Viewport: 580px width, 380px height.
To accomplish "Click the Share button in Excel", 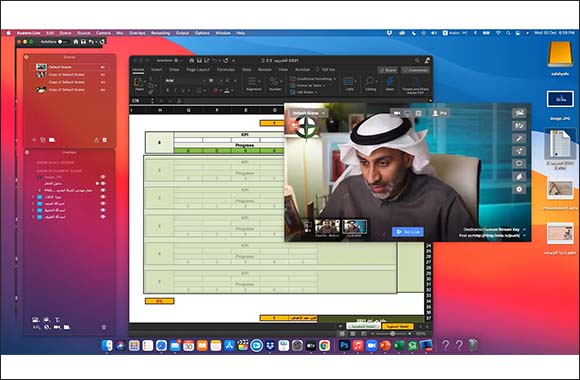I will tap(388, 70).
